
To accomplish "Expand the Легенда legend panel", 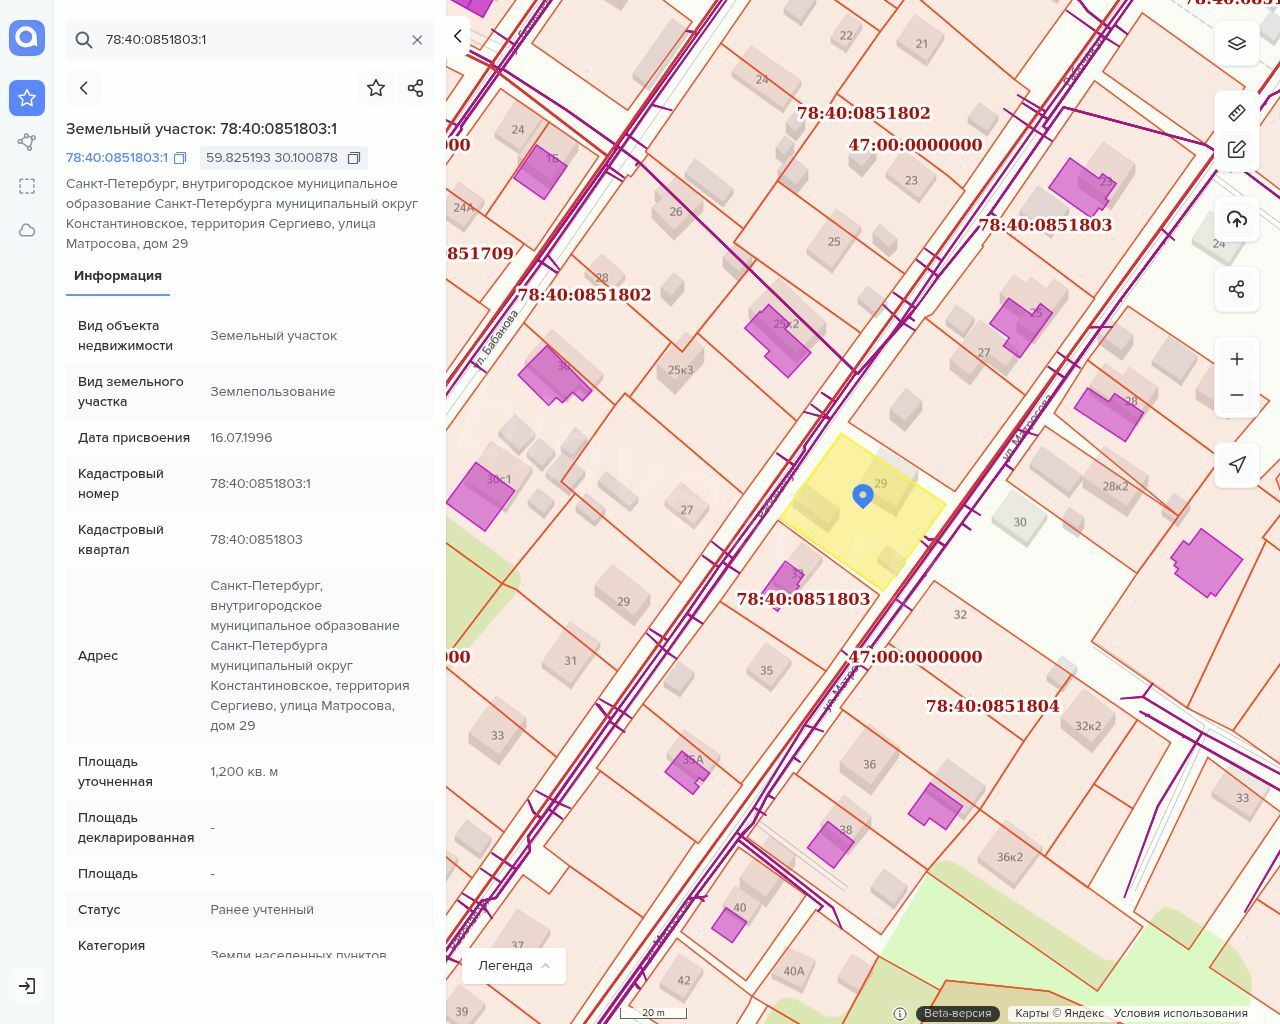I will click(x=514, y=966).
